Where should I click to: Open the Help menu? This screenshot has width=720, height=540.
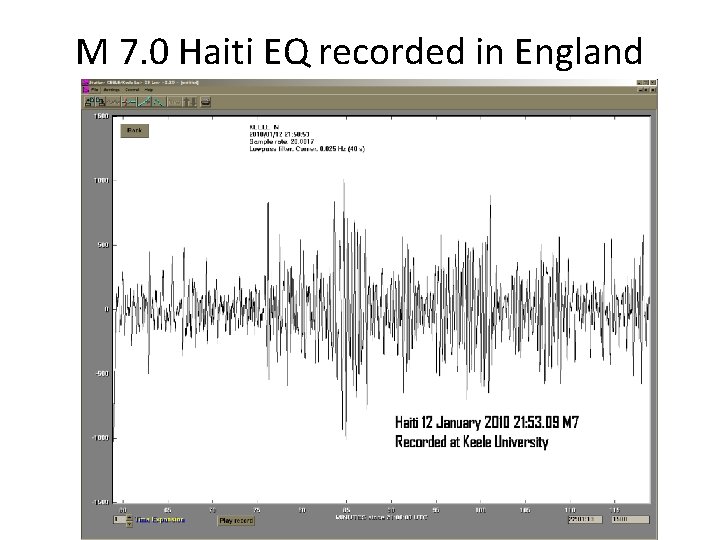tap(149, 90)
